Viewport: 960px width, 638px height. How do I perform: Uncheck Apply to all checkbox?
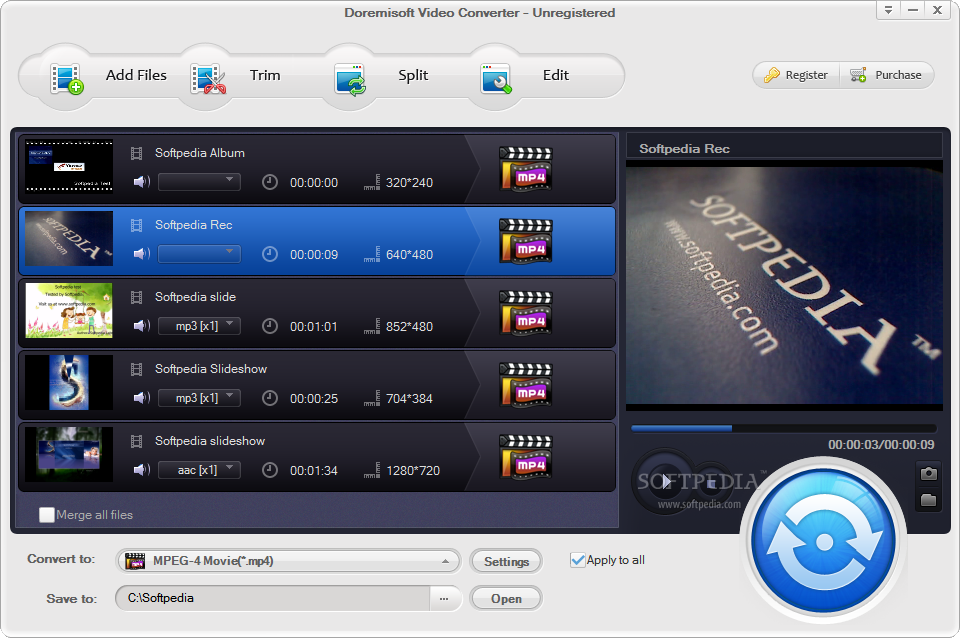[x=577, y=560]
